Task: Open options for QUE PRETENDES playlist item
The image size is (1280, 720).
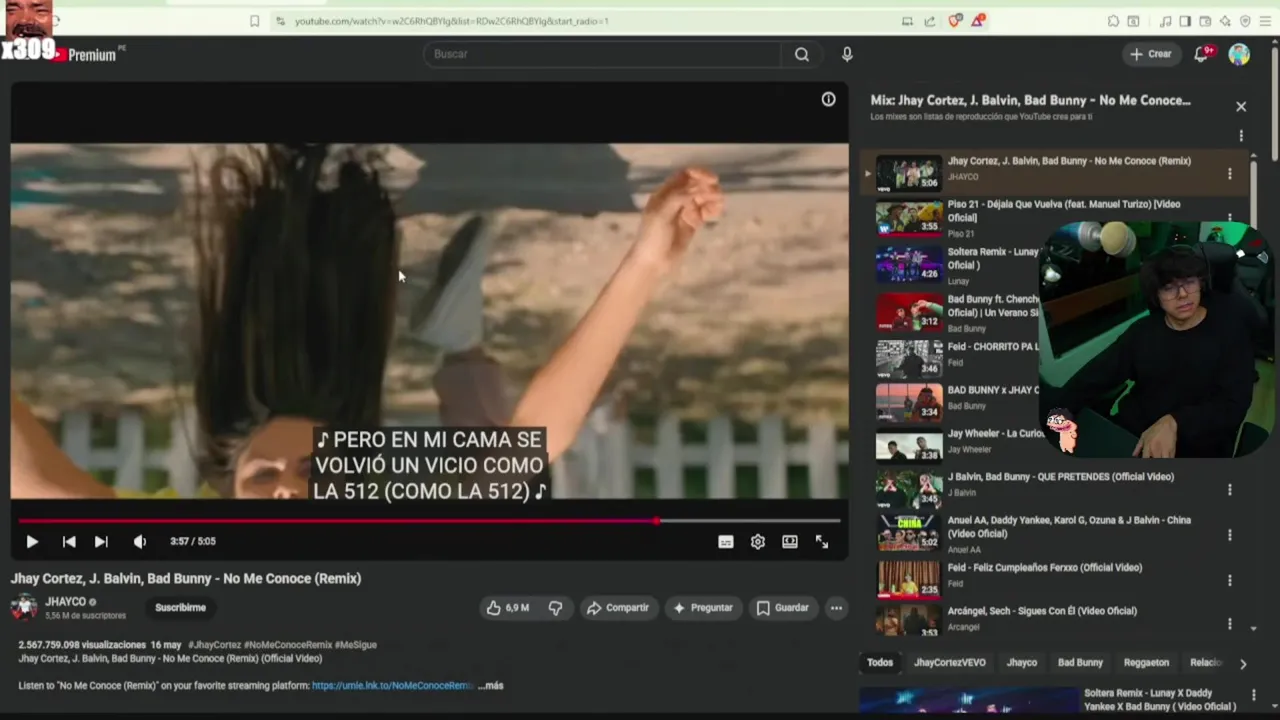Action: [1229, 490]
